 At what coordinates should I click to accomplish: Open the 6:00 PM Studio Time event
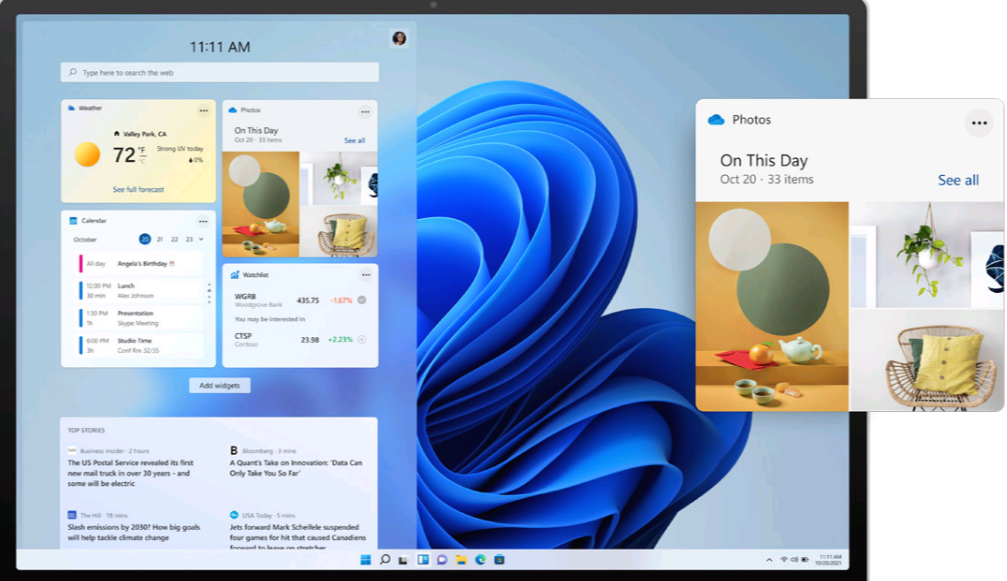pos(139,345)
